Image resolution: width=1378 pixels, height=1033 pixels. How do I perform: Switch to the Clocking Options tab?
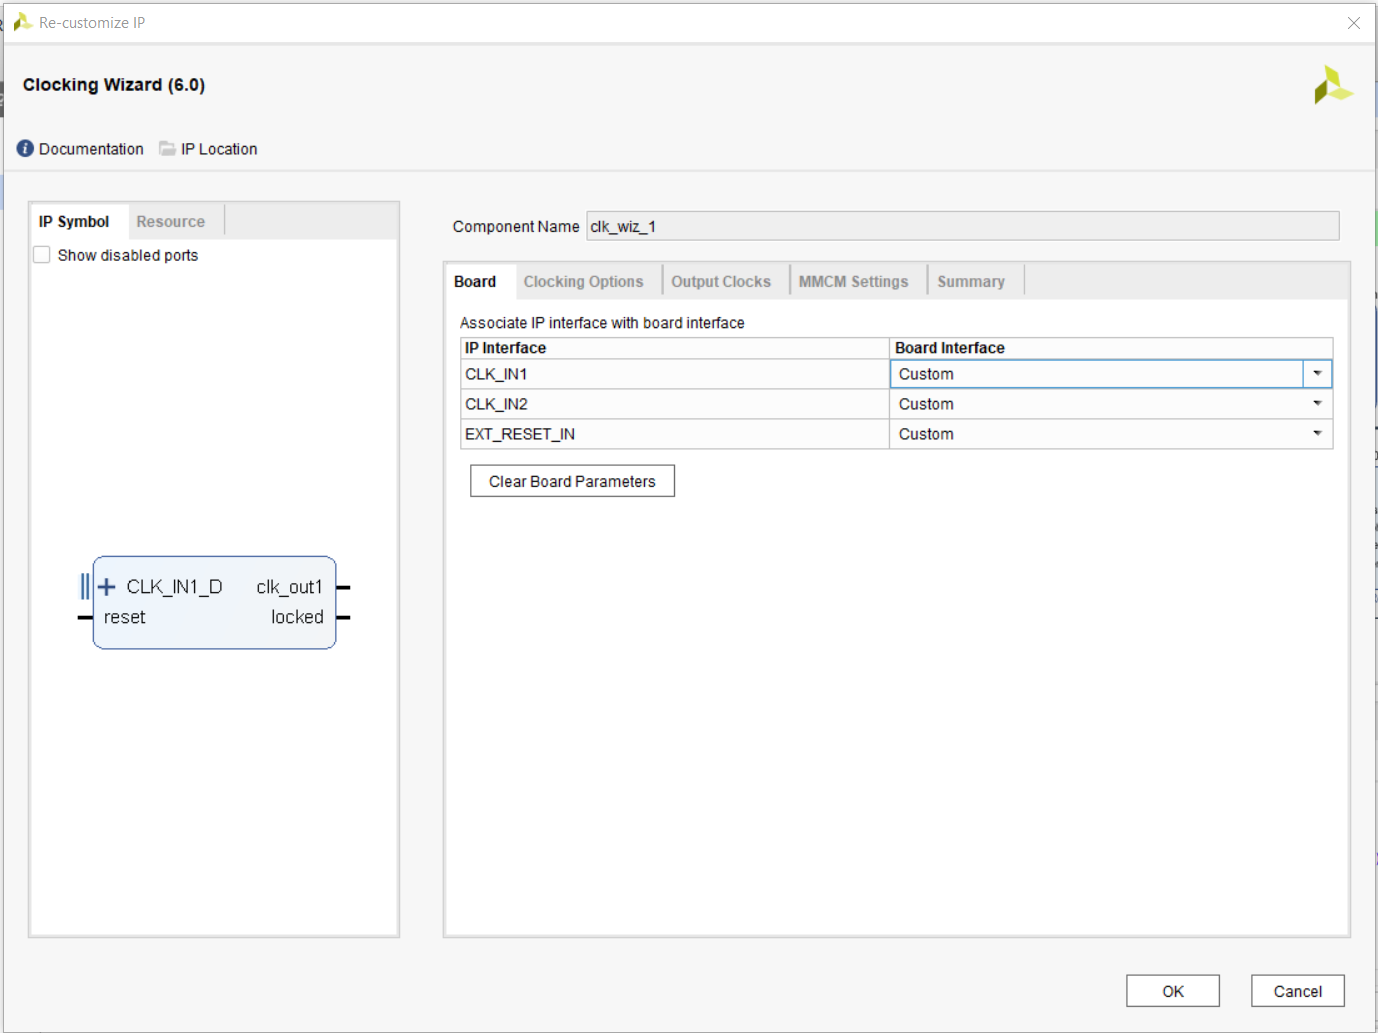click(584, 281)
